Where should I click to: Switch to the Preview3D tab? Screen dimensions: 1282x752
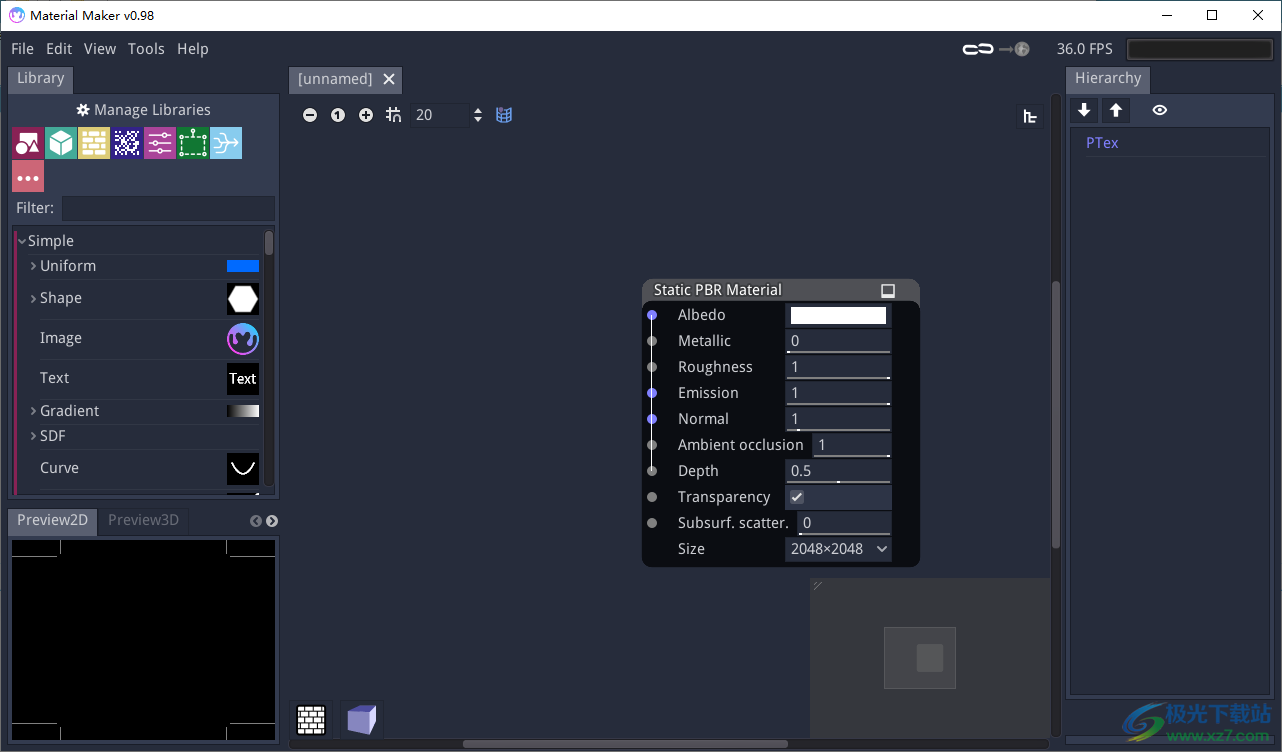click(x=143, y=520)
